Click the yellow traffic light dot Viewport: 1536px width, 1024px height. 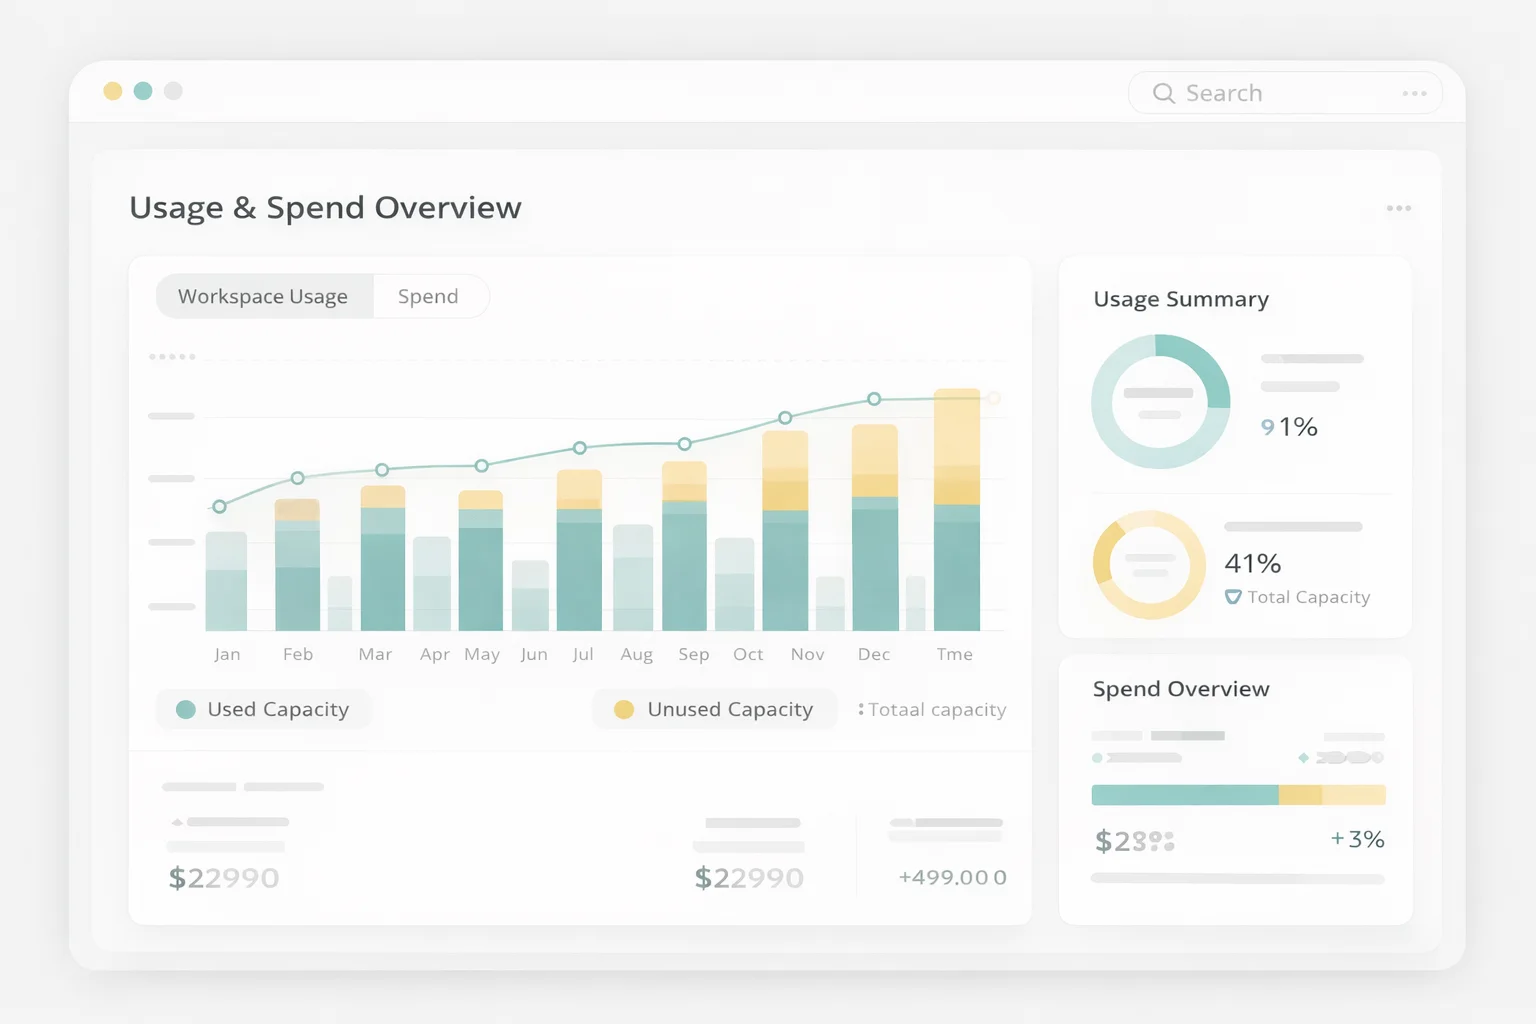[x=113, y=91]
